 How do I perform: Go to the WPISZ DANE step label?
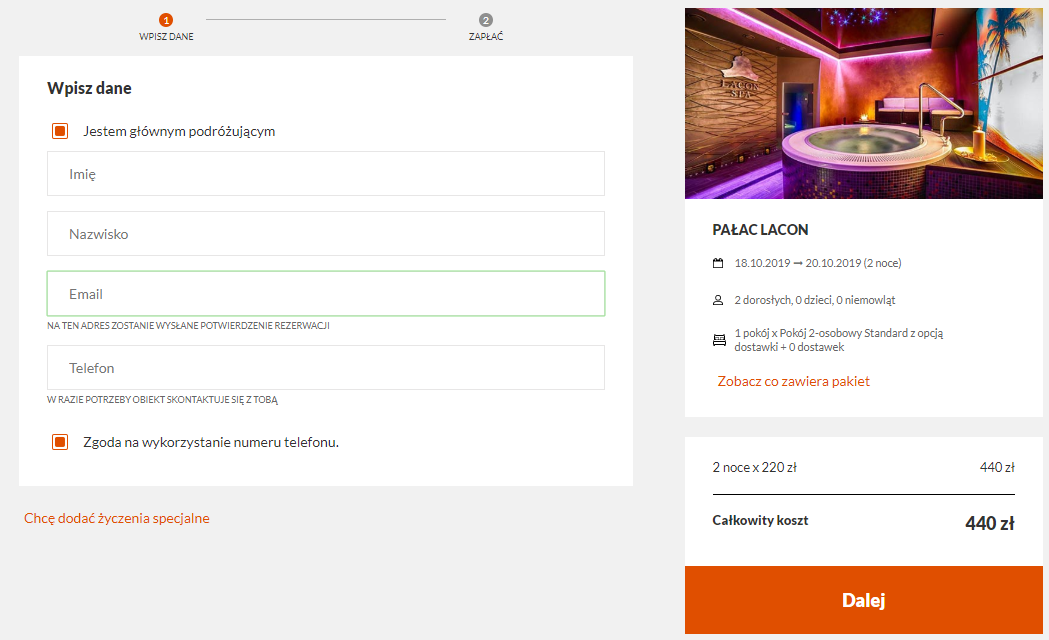(x=166, y=37)
